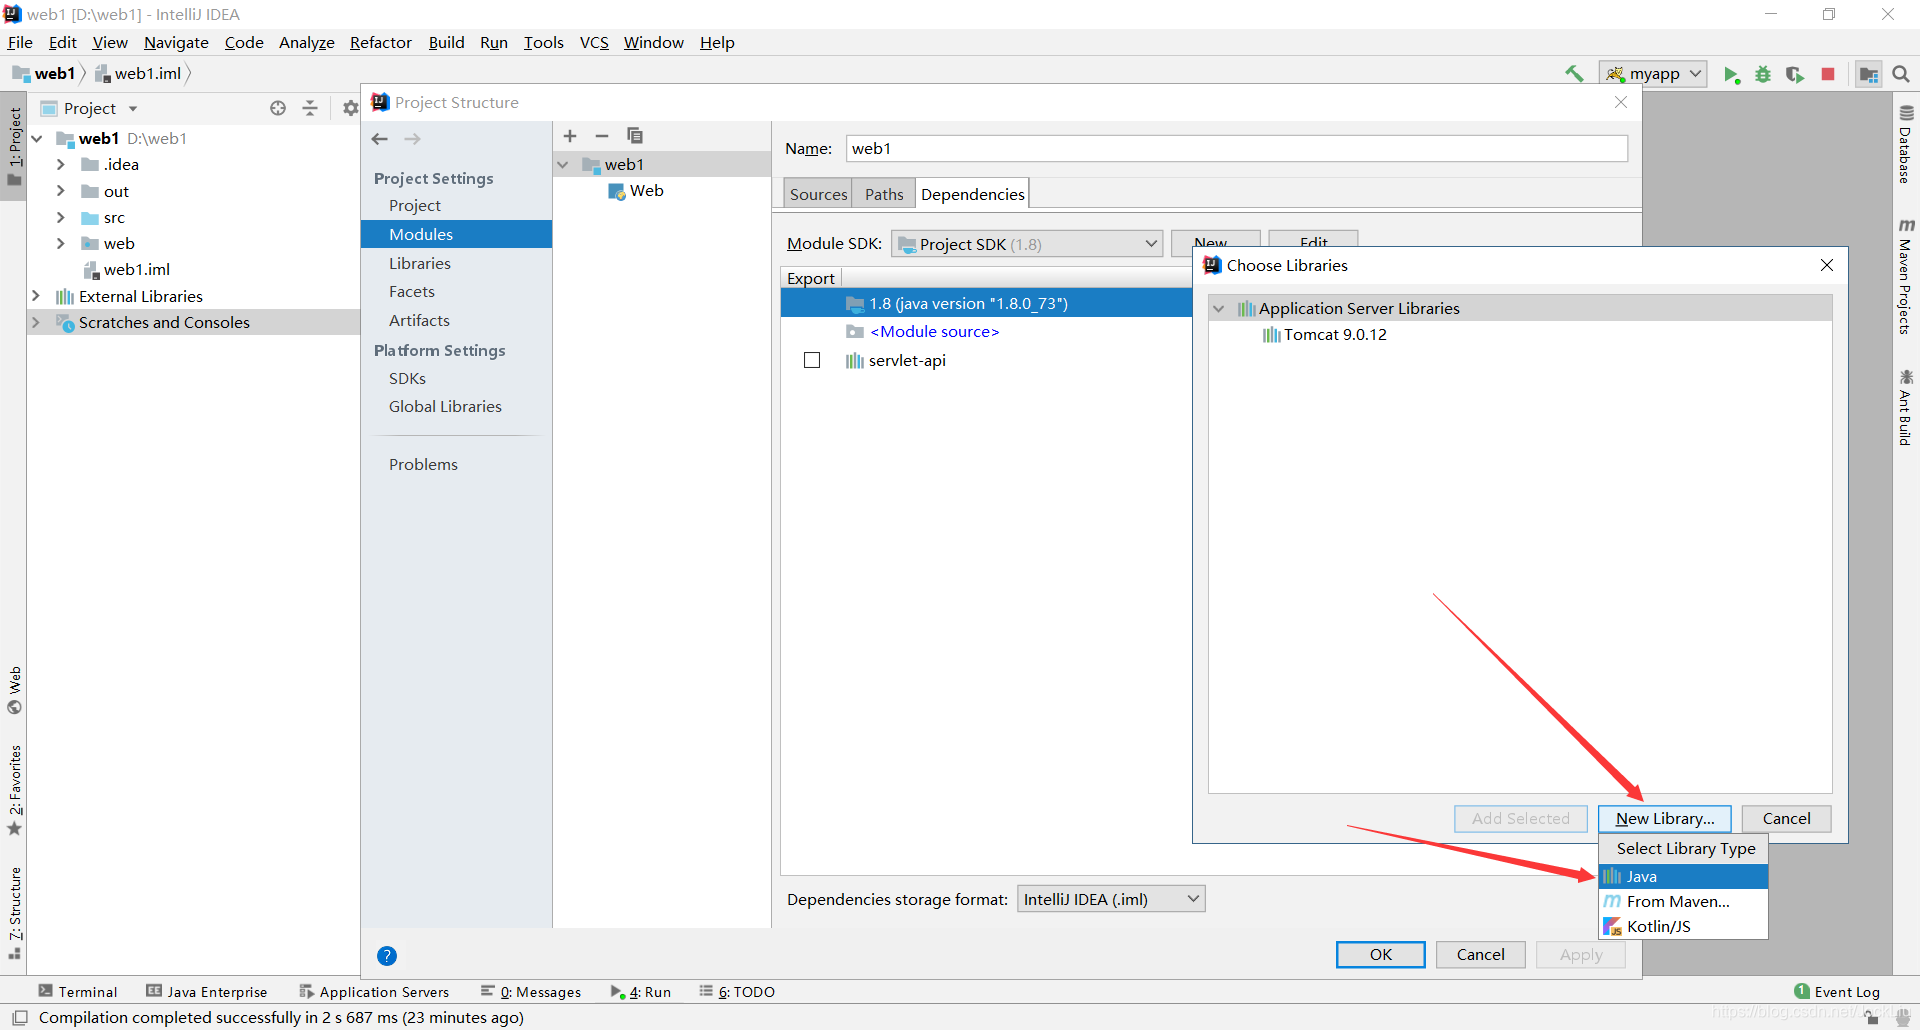Click the Add Selected button

[1521, 818]
